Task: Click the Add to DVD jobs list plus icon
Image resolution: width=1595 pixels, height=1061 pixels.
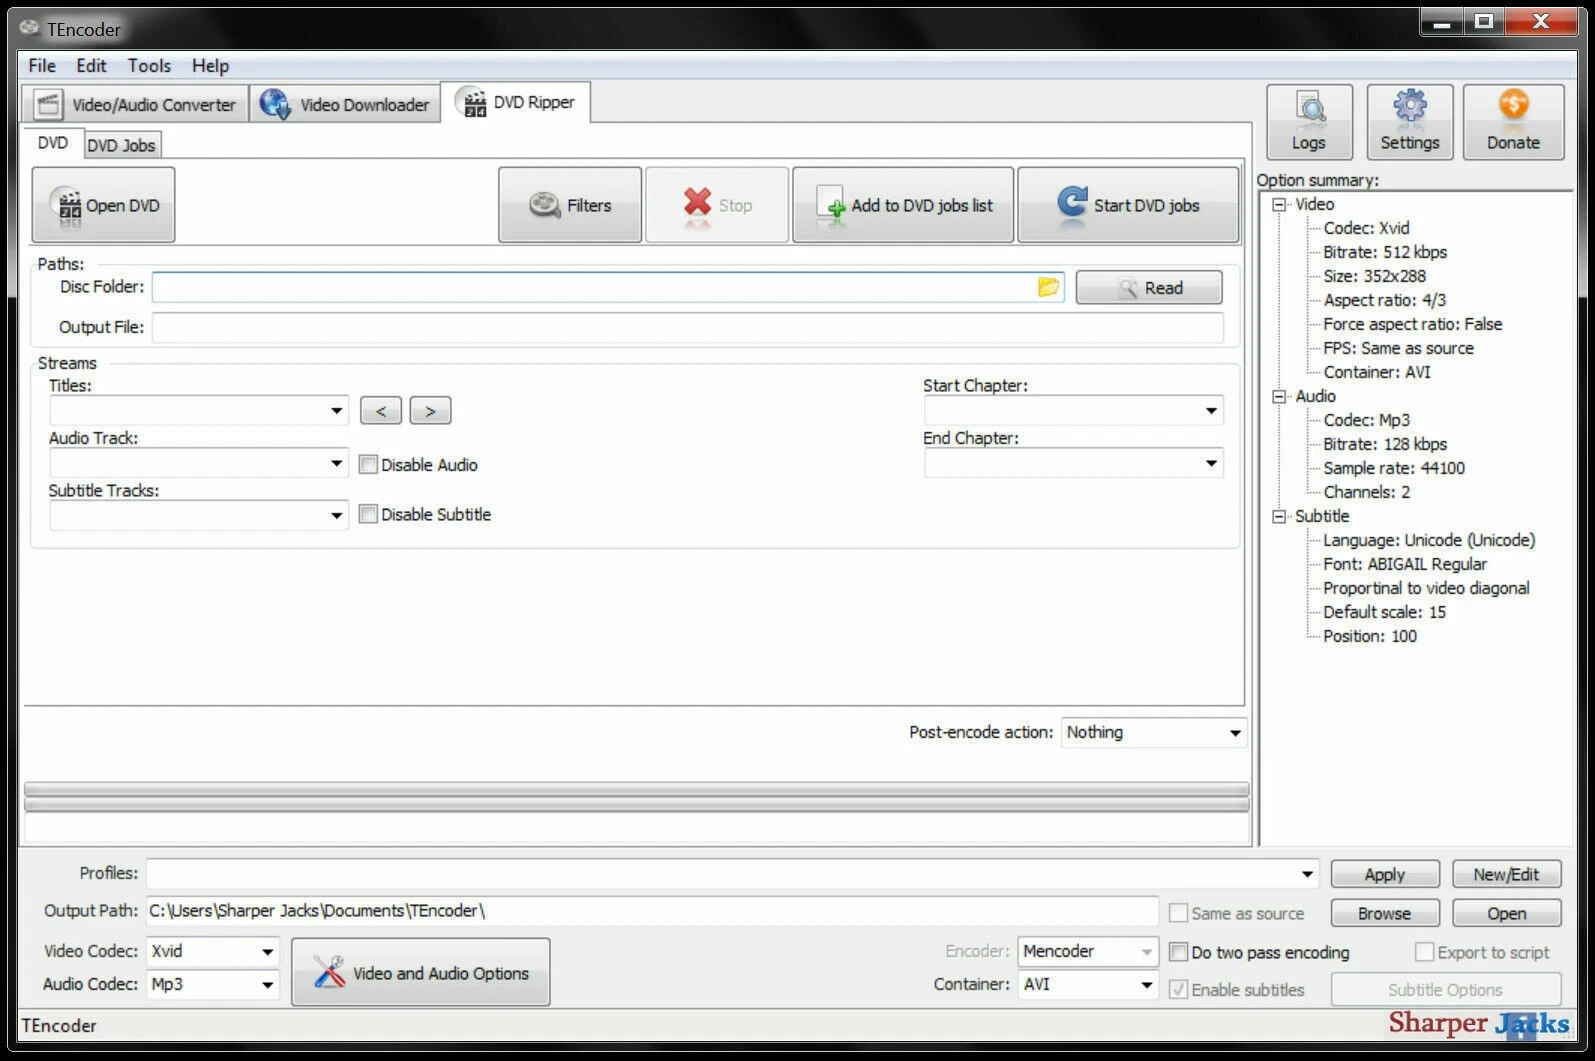Action: coord(831,207)
